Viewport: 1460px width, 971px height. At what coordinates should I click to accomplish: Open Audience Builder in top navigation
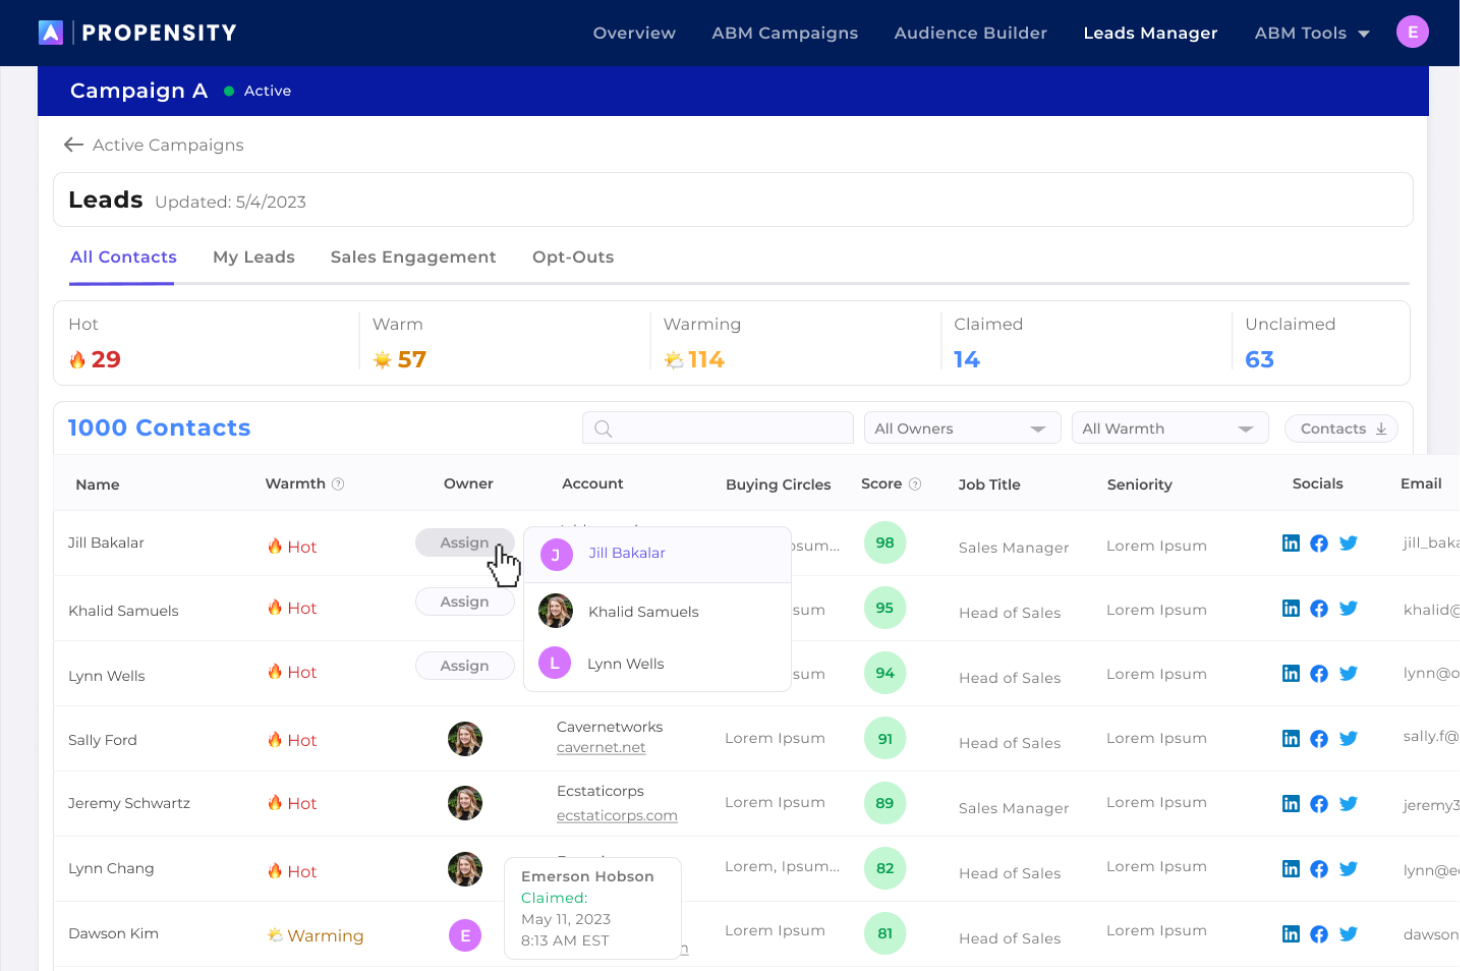point(971,33)
